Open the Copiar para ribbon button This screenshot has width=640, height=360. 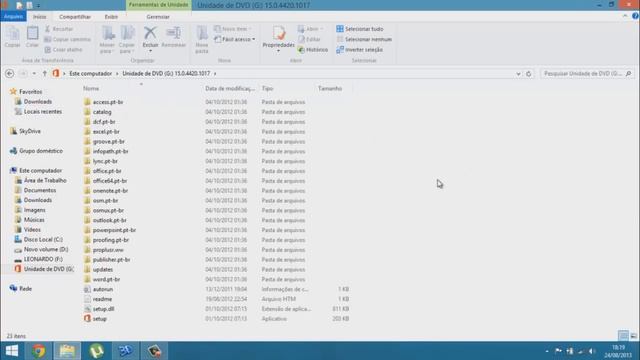[x=127, y=40]
